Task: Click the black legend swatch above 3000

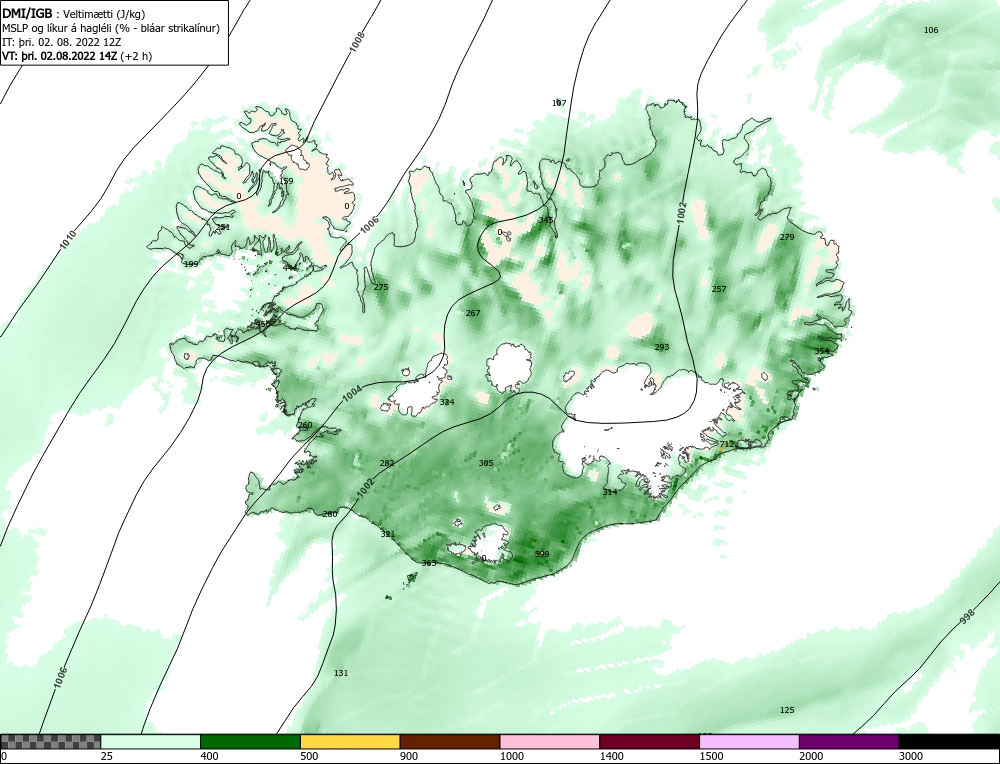Action: [x=949, y=742]
